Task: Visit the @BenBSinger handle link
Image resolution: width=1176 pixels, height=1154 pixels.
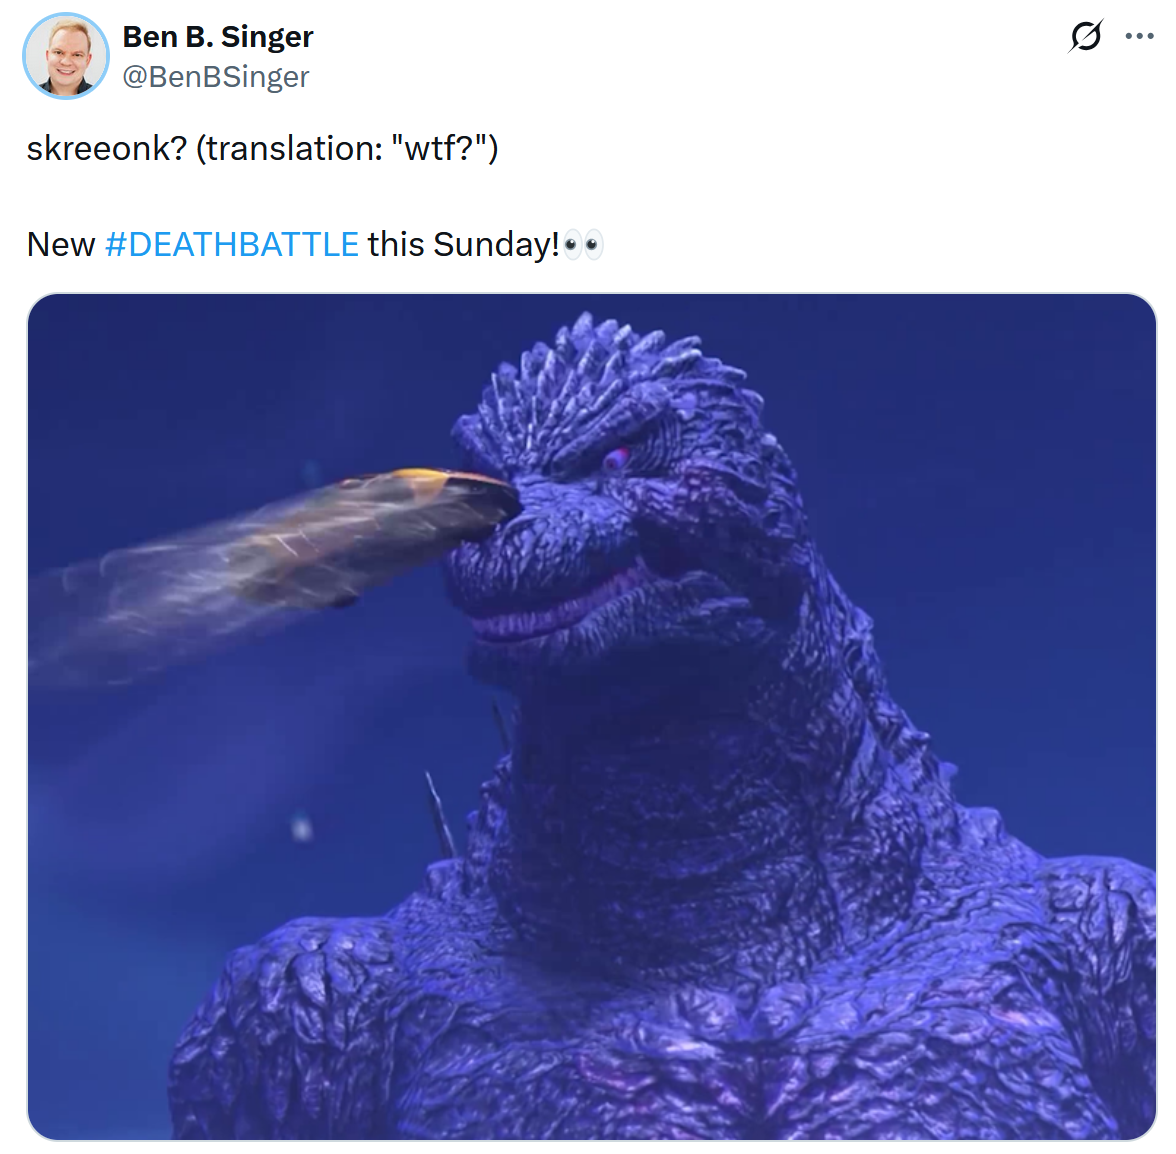Action: click(215, 76)
